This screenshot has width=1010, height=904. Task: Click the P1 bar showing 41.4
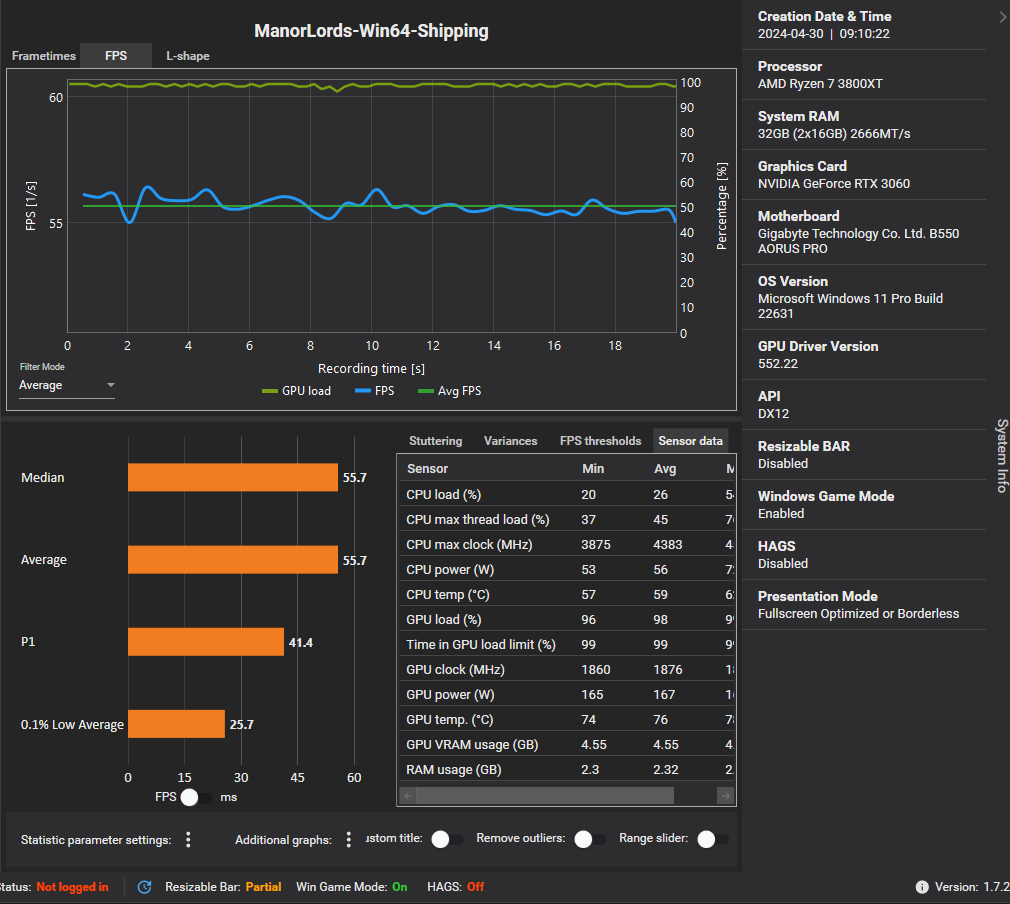205,642
